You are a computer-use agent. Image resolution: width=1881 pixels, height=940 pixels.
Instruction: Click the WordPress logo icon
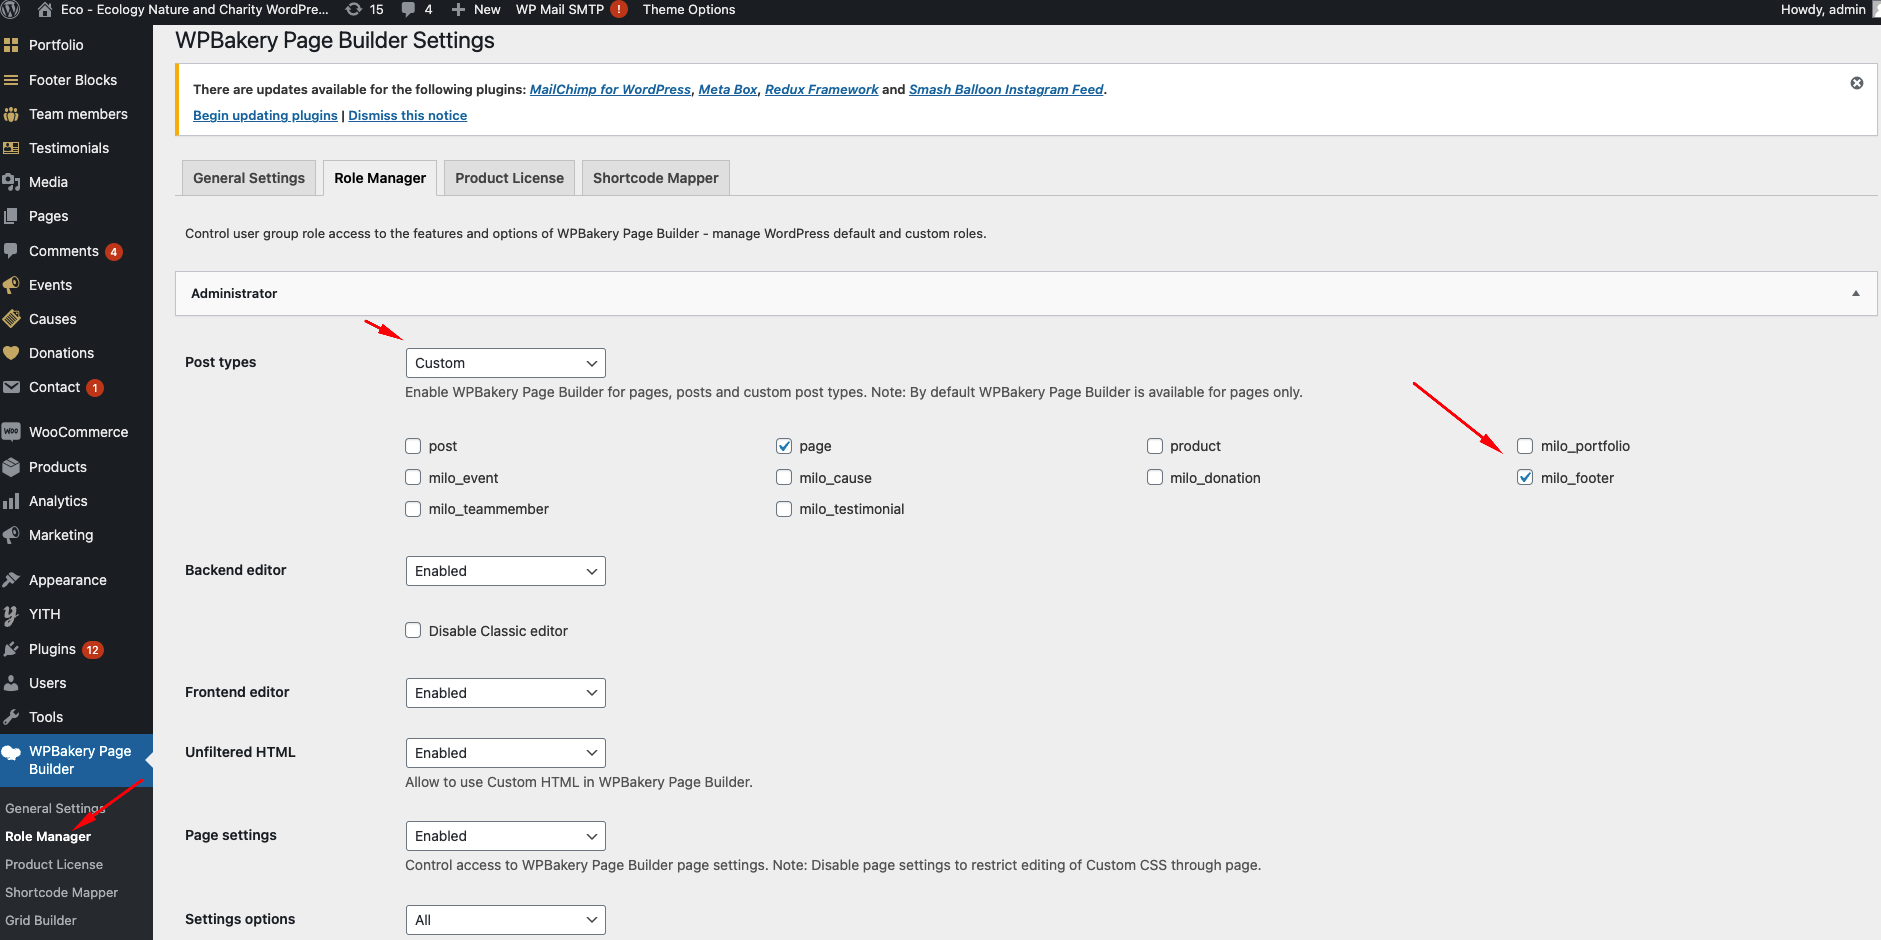tap(11, 9)
